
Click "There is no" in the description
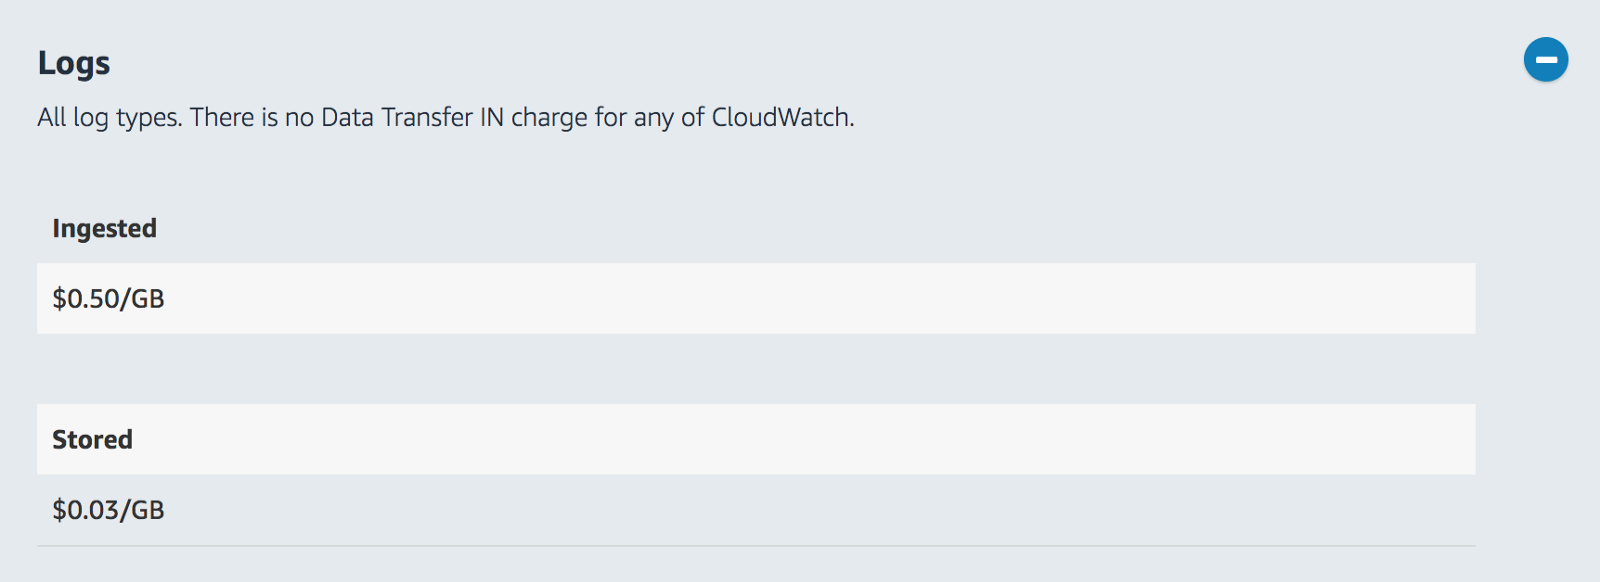click(x=252, y=118)
